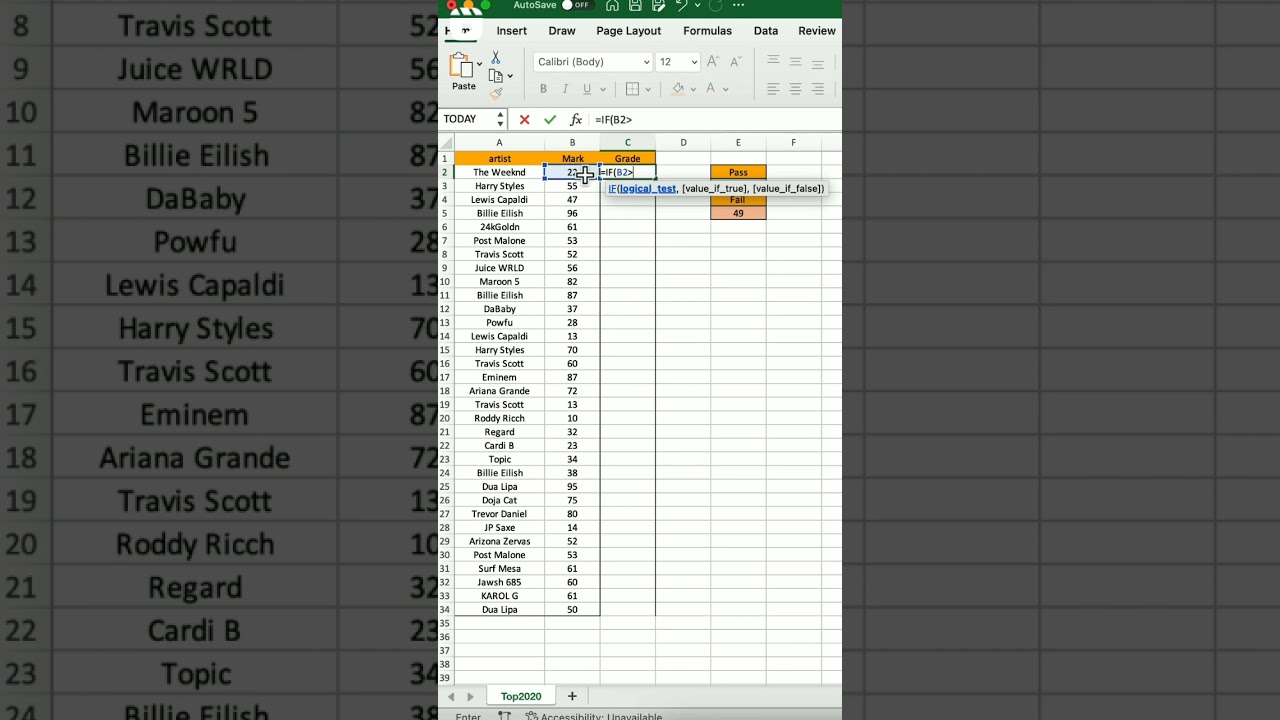Viewport: 1280px width, 720px height.
Task: Open the font size 12 dropdown
Action: pos(678,62)
